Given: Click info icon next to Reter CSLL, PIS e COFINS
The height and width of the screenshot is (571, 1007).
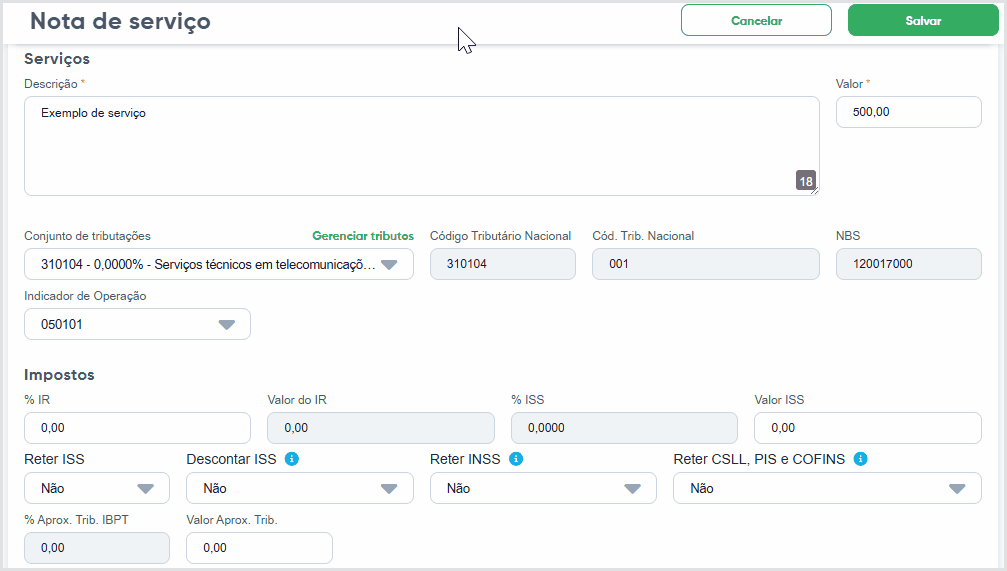Looking at the screenshot, I should pyautogui.click(x=861, y=459).
